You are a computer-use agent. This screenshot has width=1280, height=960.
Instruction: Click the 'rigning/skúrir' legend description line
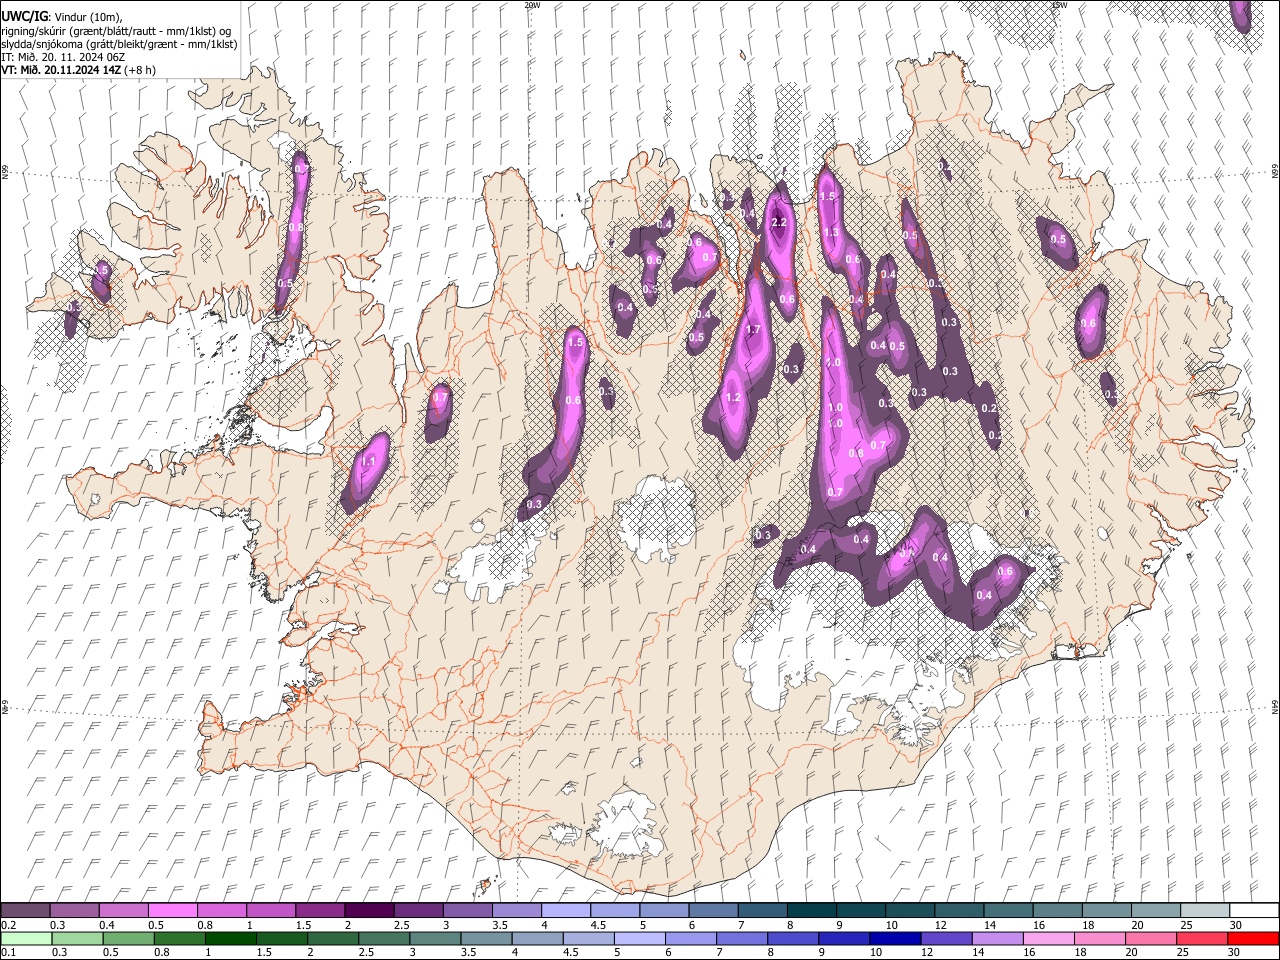point(117,31)
